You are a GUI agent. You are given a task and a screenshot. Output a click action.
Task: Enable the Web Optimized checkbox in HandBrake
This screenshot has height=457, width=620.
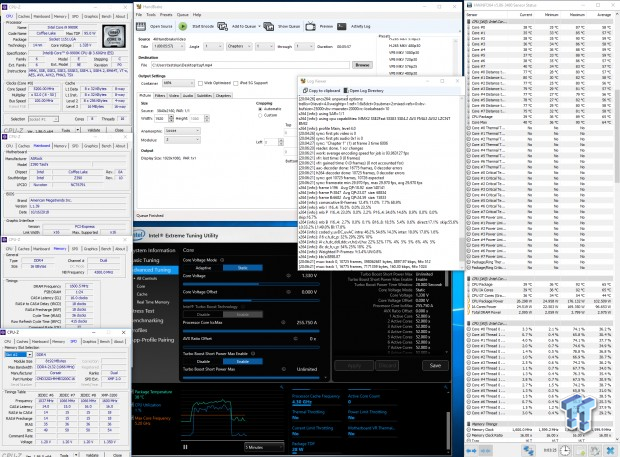200,83
